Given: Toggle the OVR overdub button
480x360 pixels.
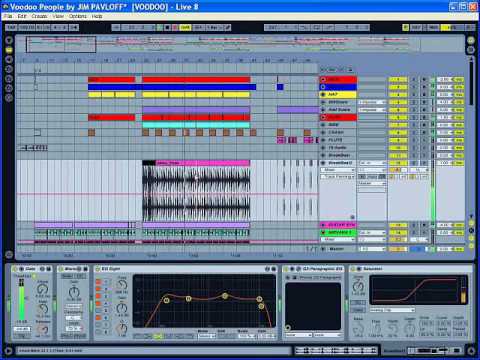Looking at the screenshot, I should pos(185,27).
